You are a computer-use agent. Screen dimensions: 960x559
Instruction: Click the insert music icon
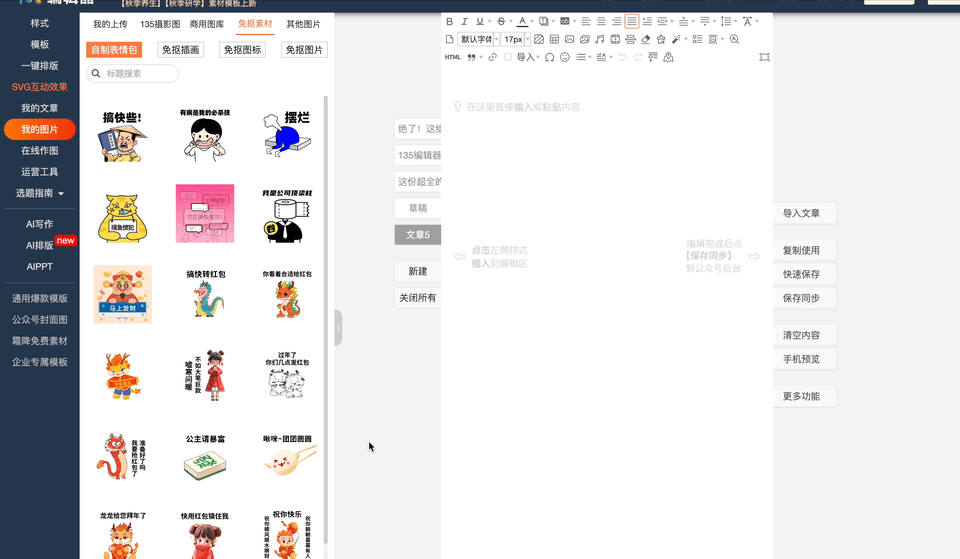coord(599,39)
